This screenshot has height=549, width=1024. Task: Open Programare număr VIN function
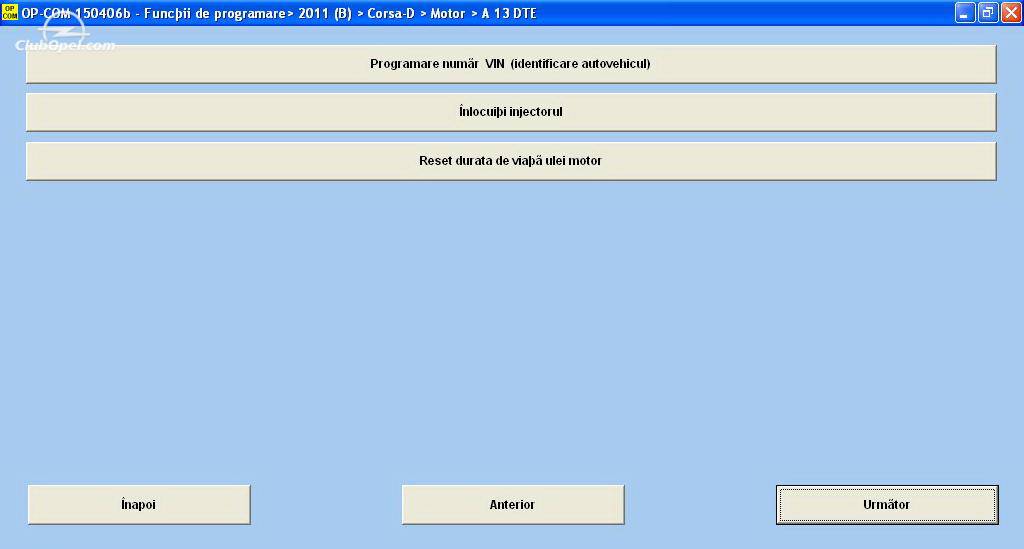tap(511, 64)
